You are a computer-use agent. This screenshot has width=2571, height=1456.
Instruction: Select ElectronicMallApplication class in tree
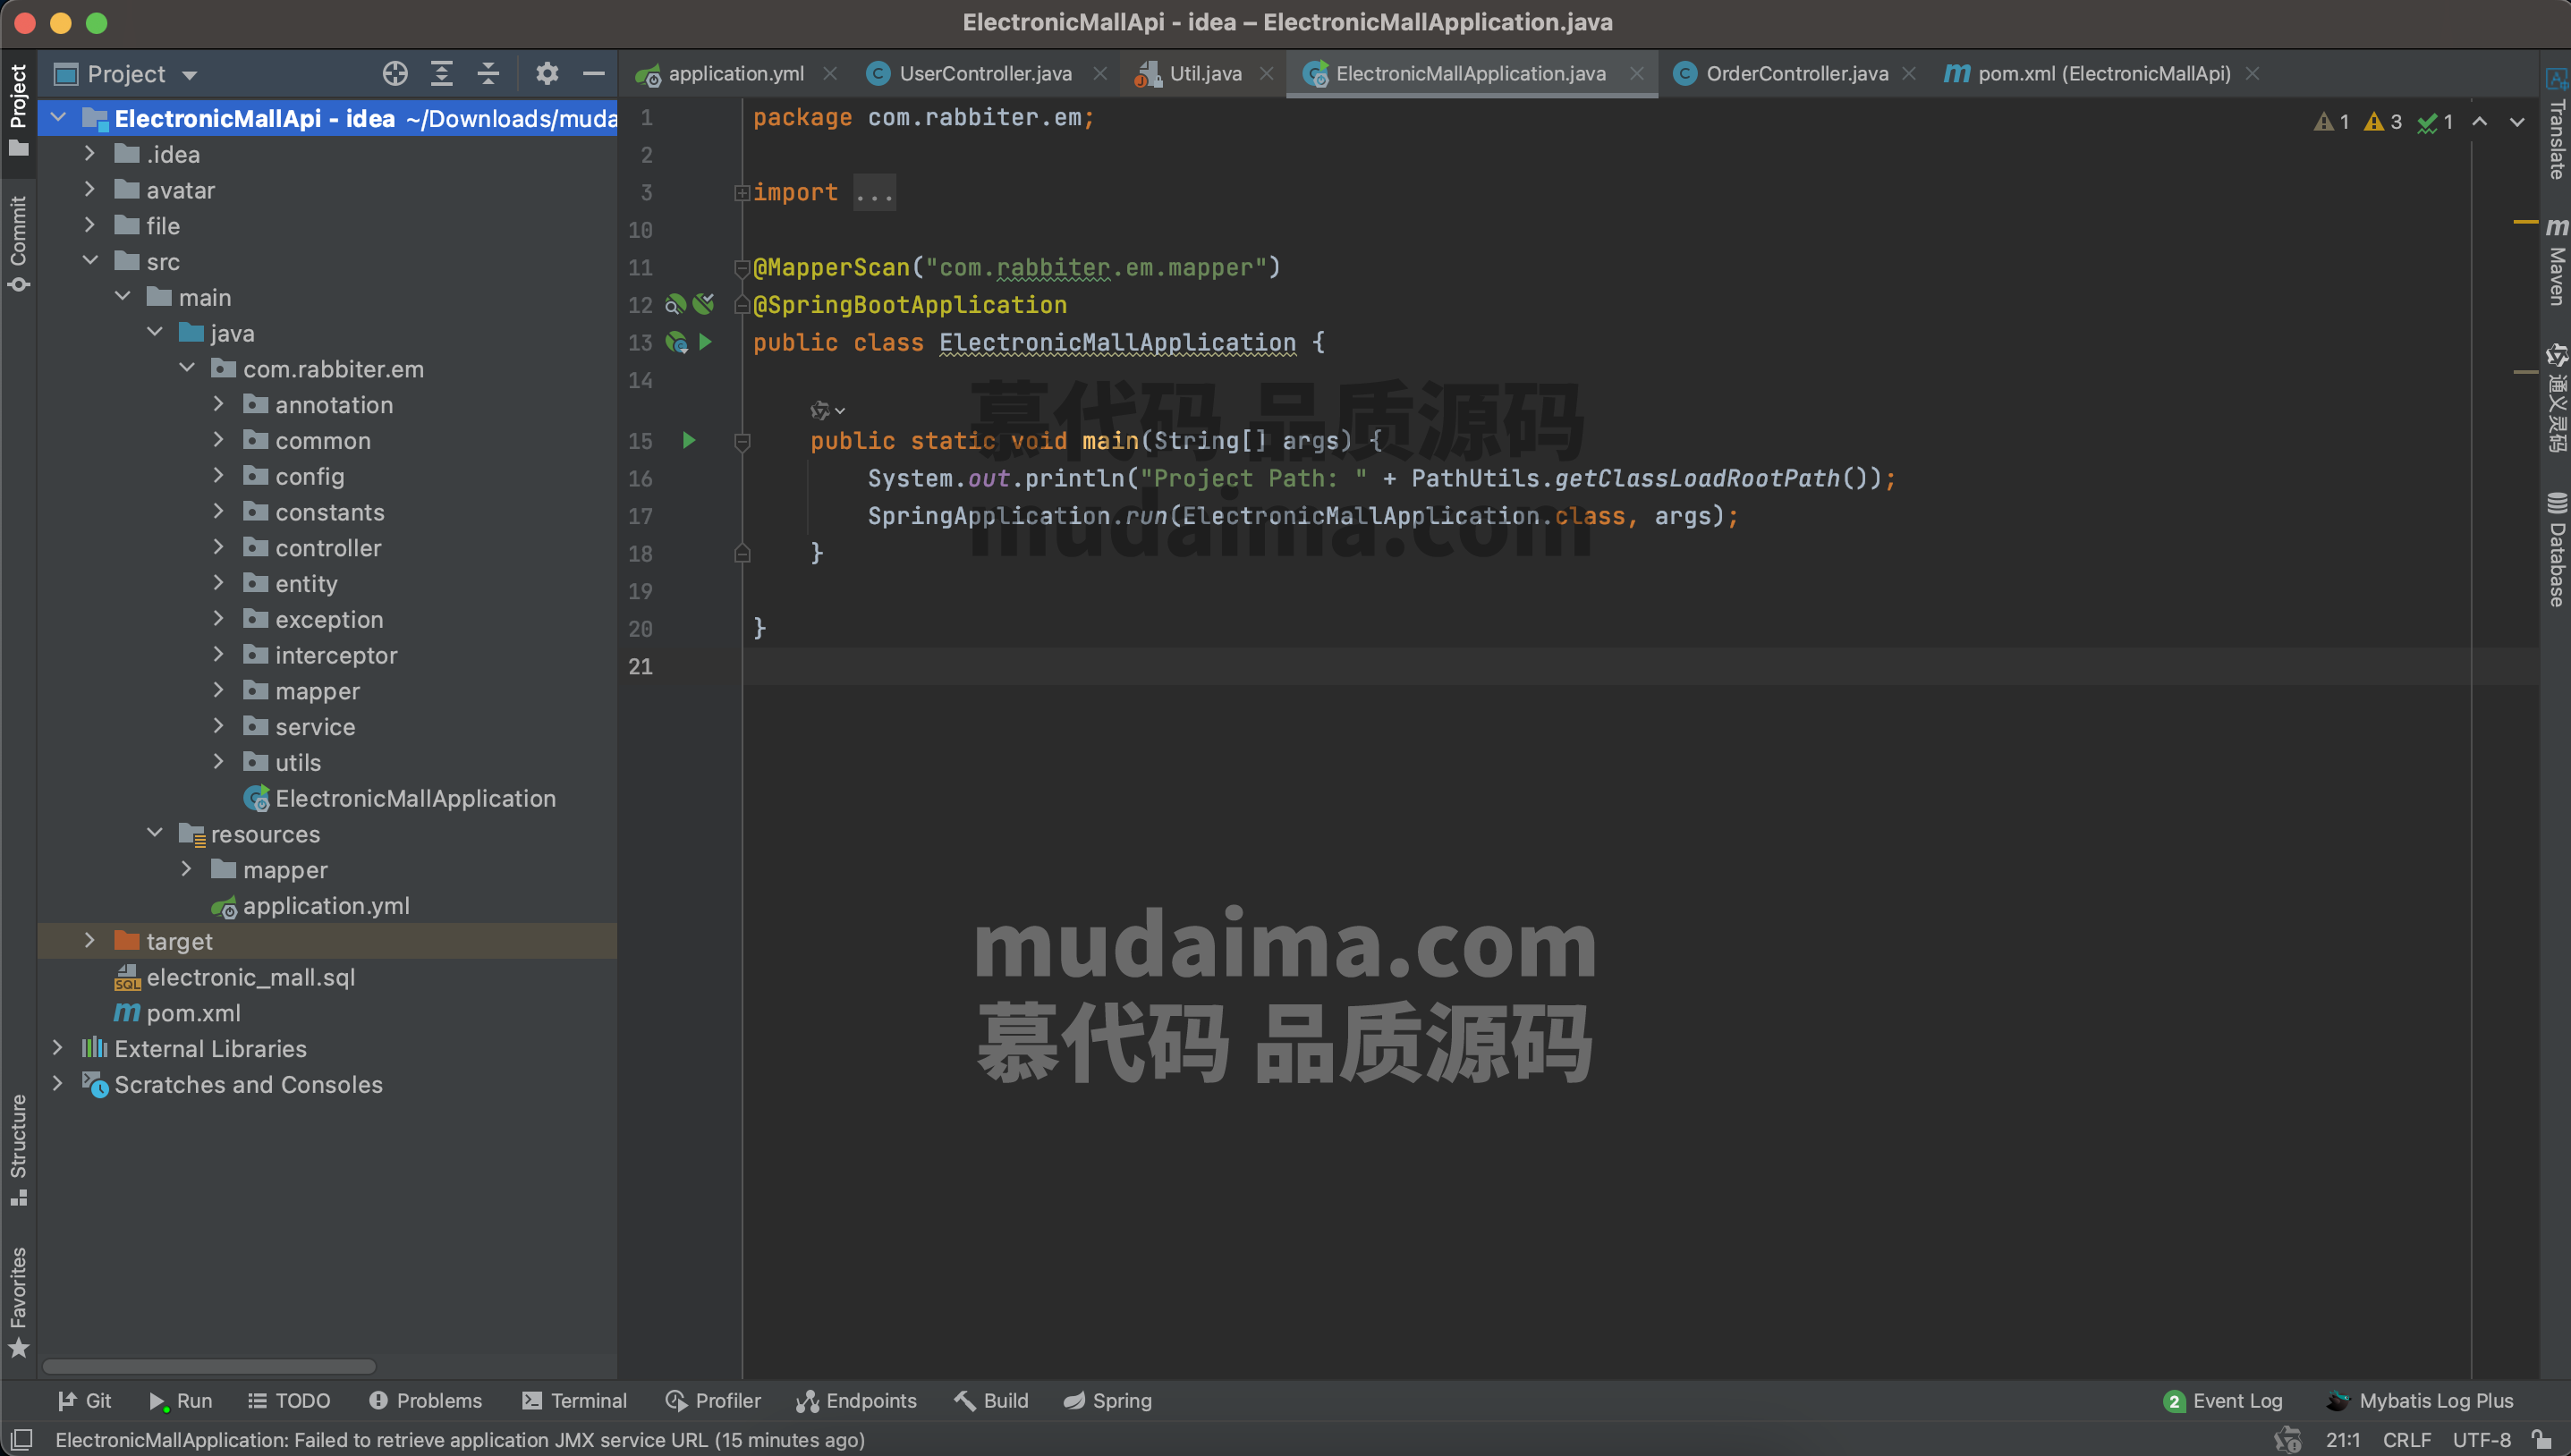415,797
